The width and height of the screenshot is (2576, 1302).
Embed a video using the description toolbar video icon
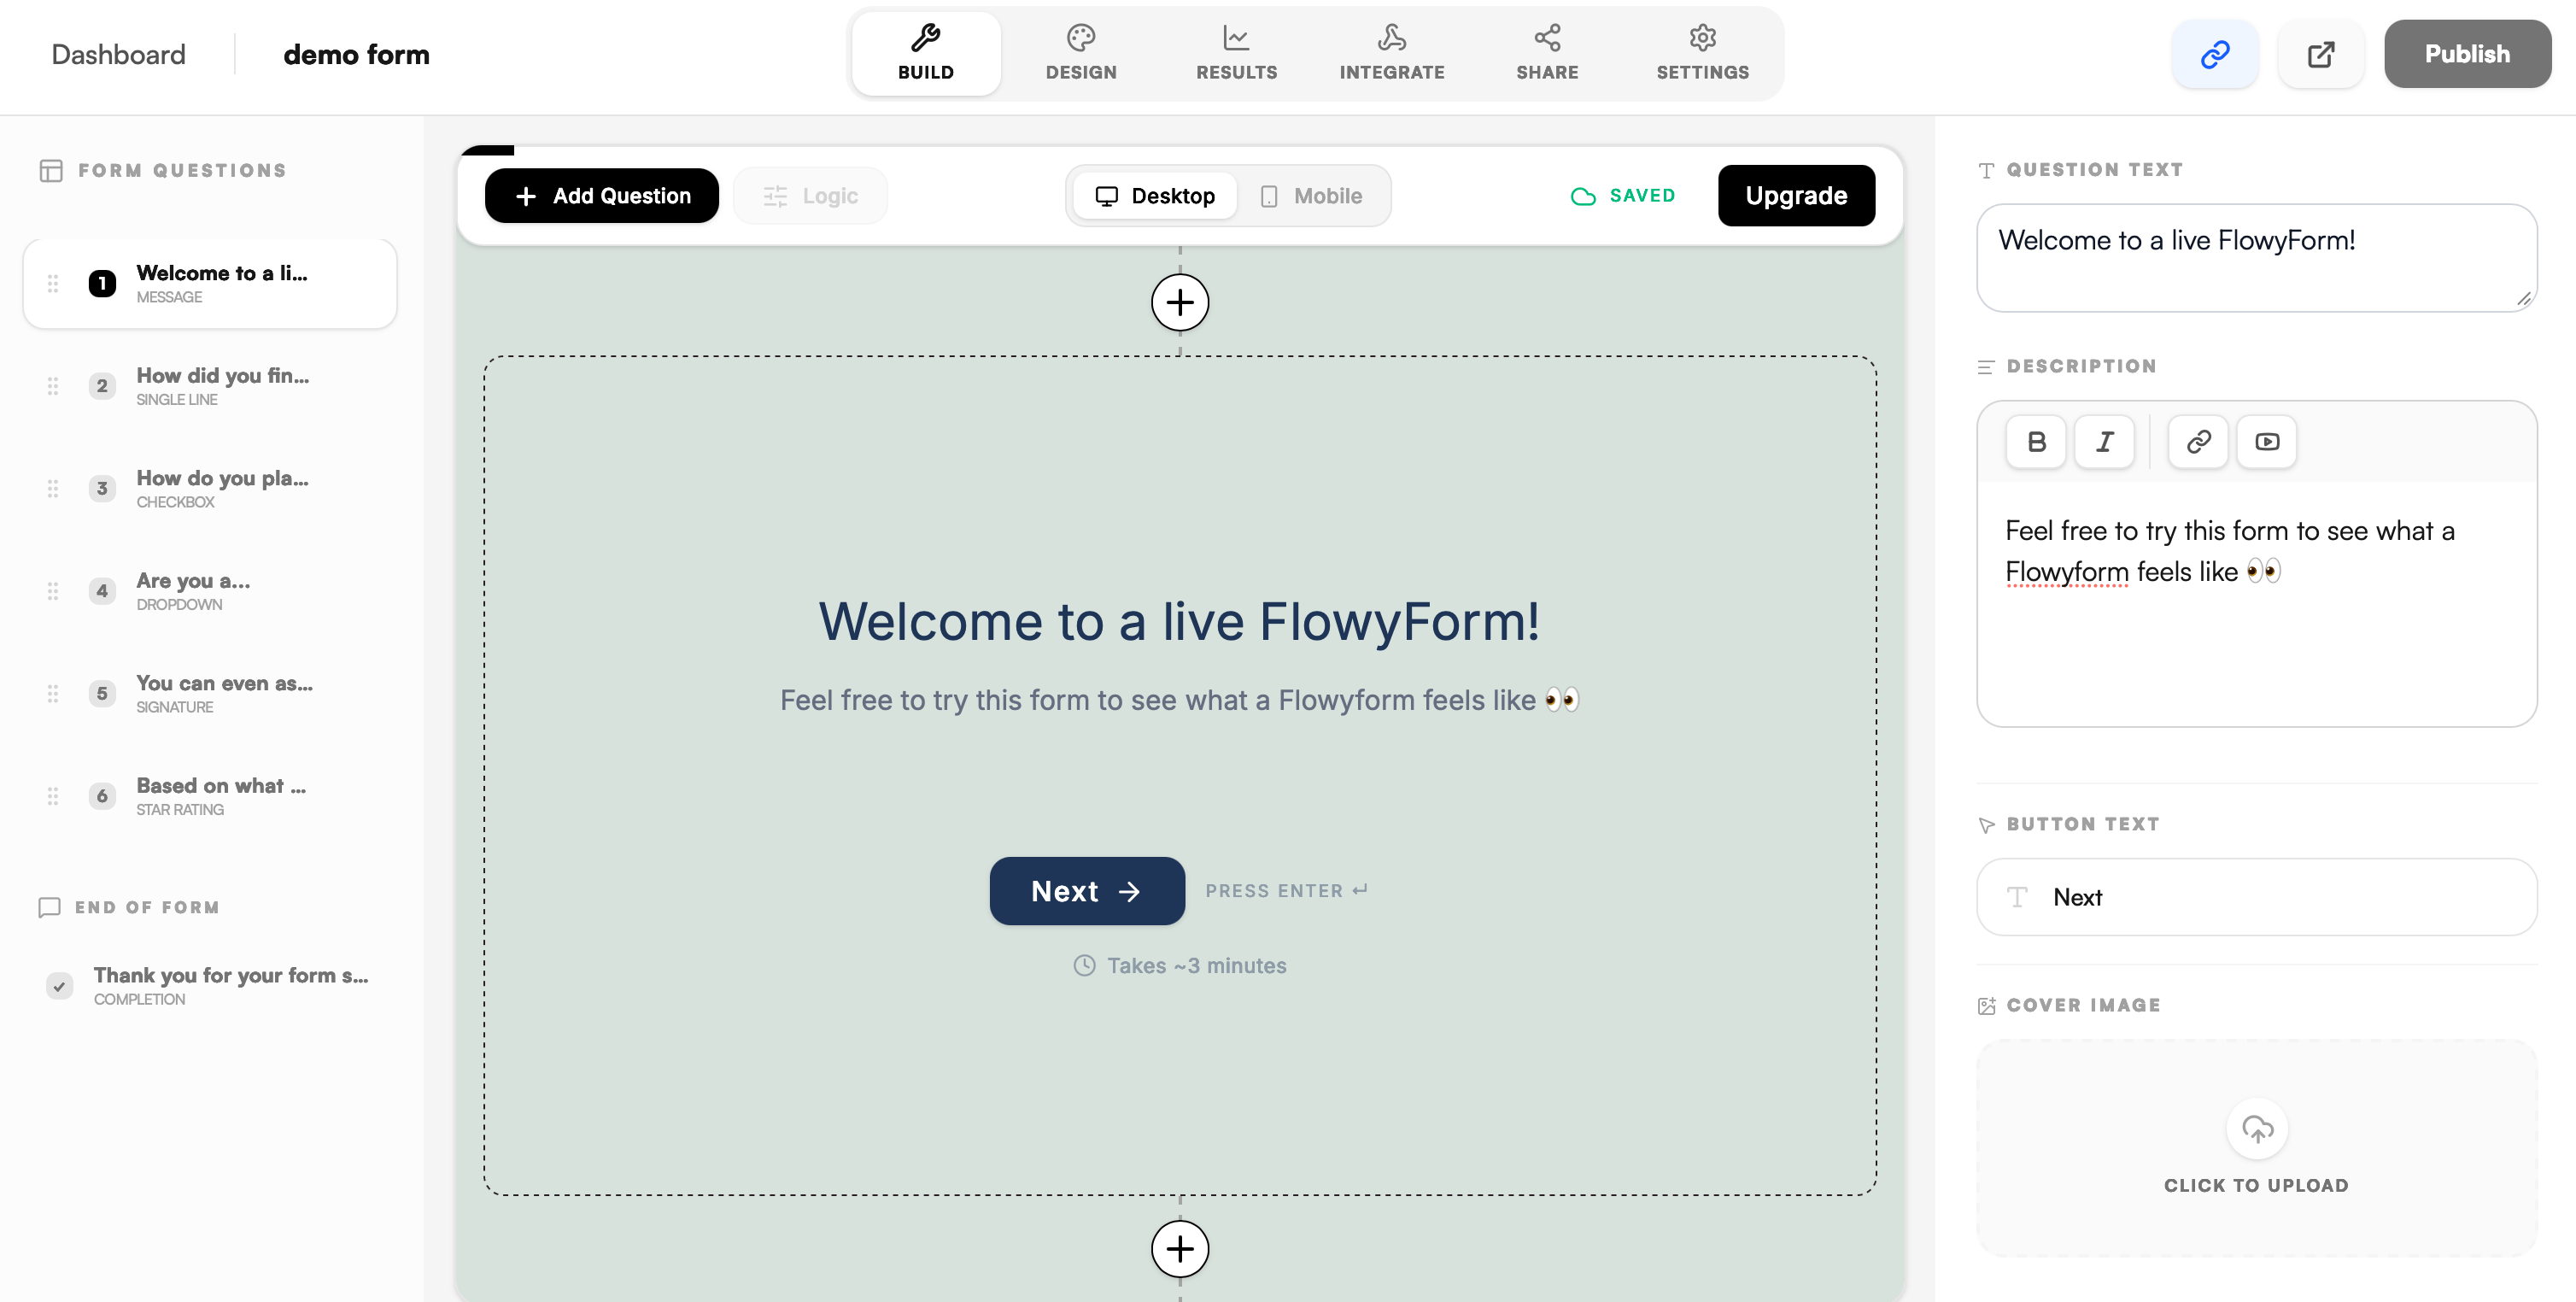coord(2267,441)
